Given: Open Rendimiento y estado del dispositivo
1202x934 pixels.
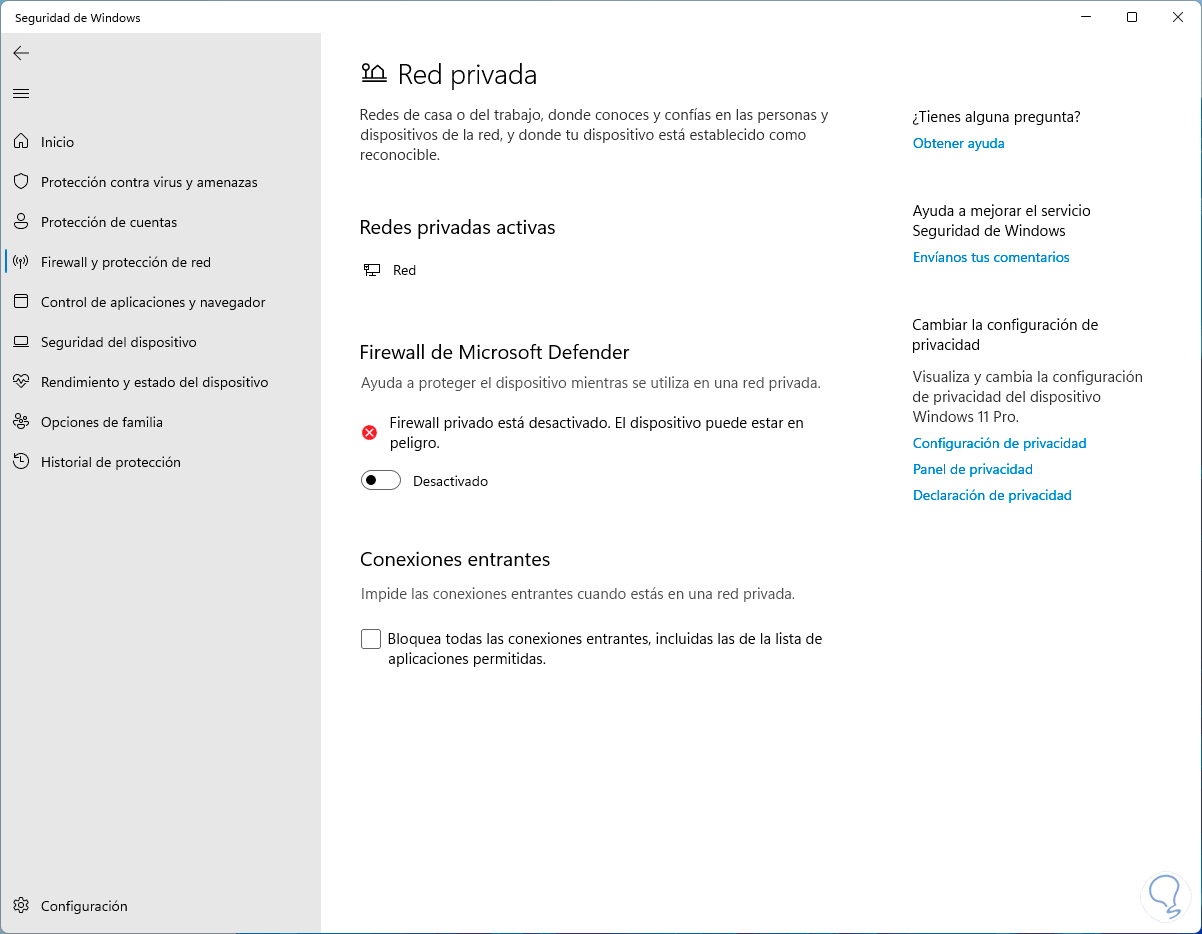Looking at the screenshot, I should coord(155,382).
